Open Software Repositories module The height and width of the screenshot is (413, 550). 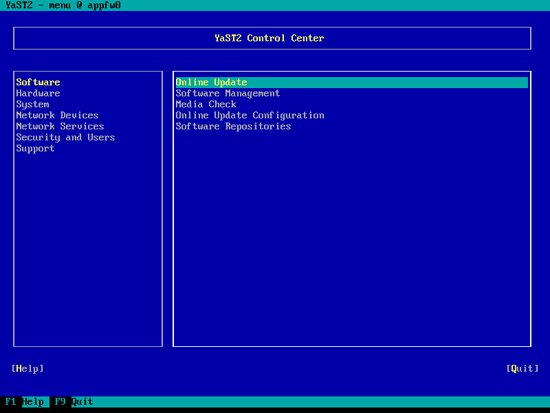click(x=233, y=126)
